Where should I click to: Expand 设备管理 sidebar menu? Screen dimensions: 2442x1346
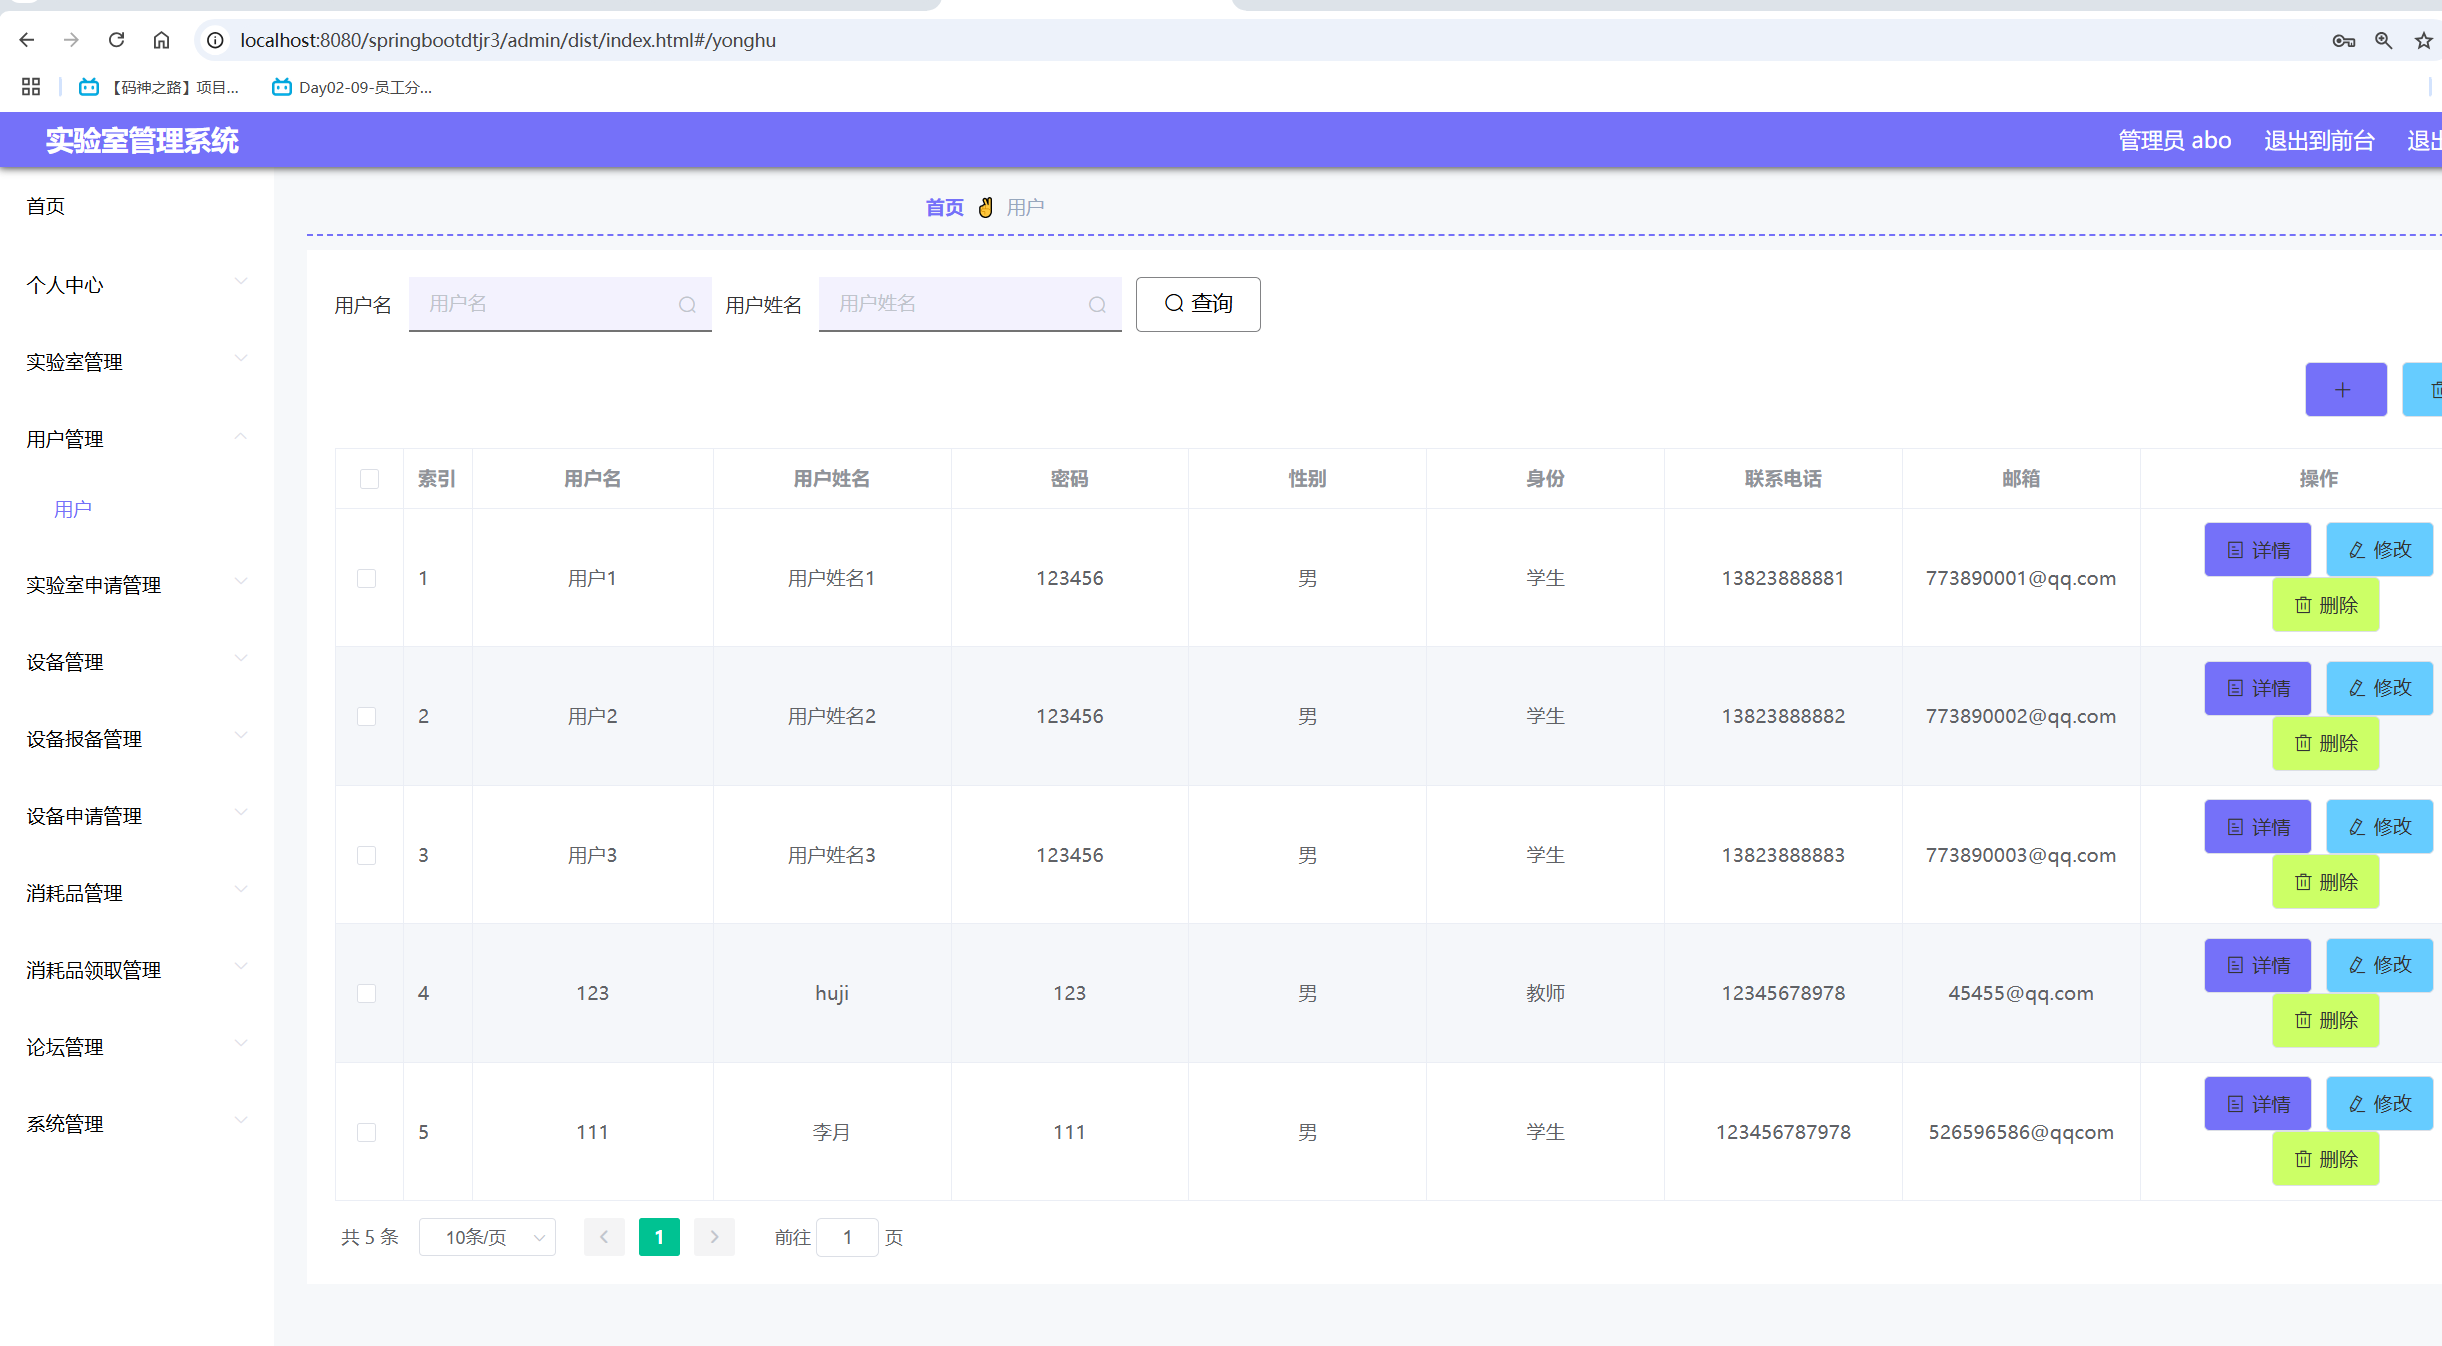pyautogui.click(x=137, y=662)
